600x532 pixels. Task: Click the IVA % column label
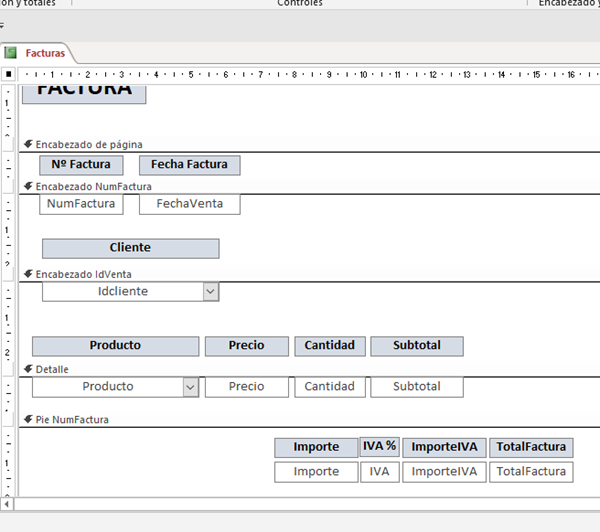379,447
